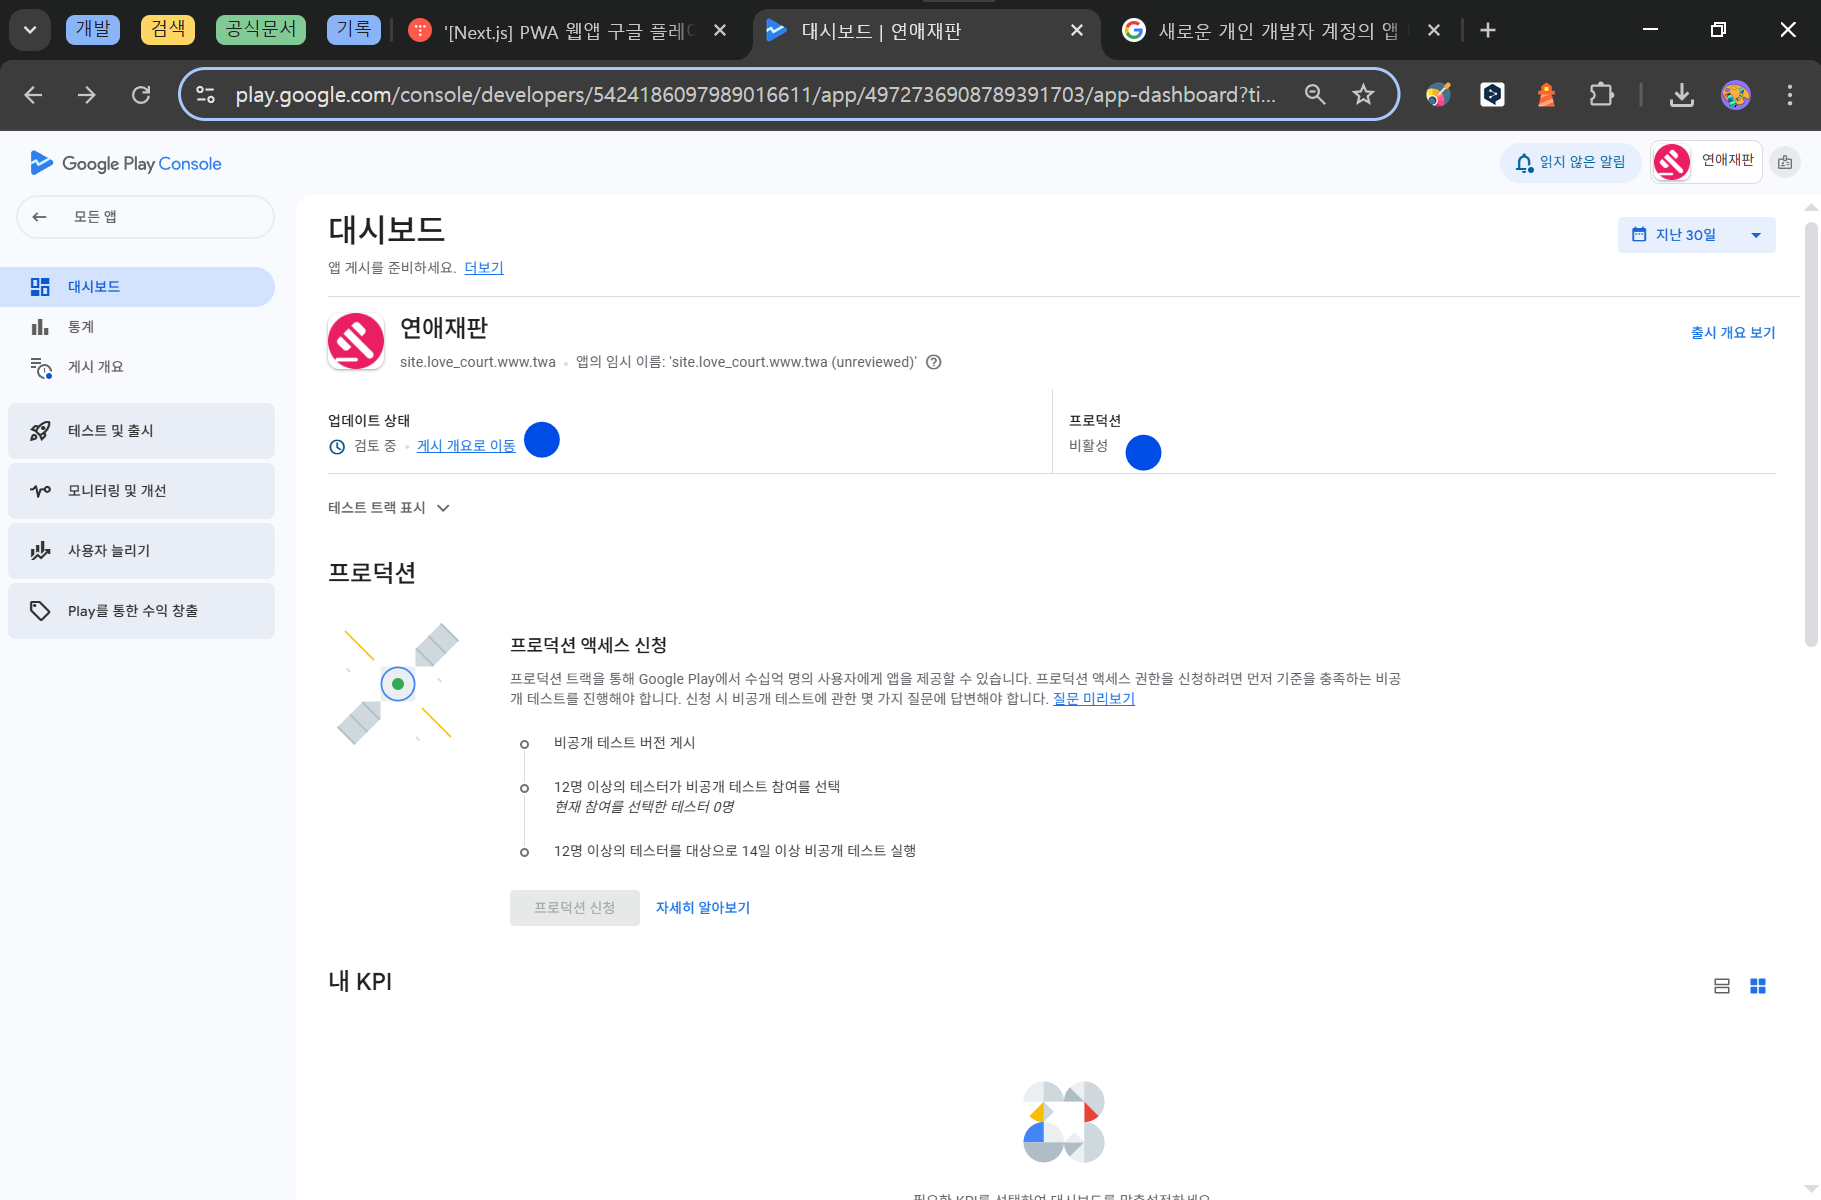Open the 읽지 않은 알림 notifications
Viewport: 1821px width, 1200px height.
[1570, 162]
